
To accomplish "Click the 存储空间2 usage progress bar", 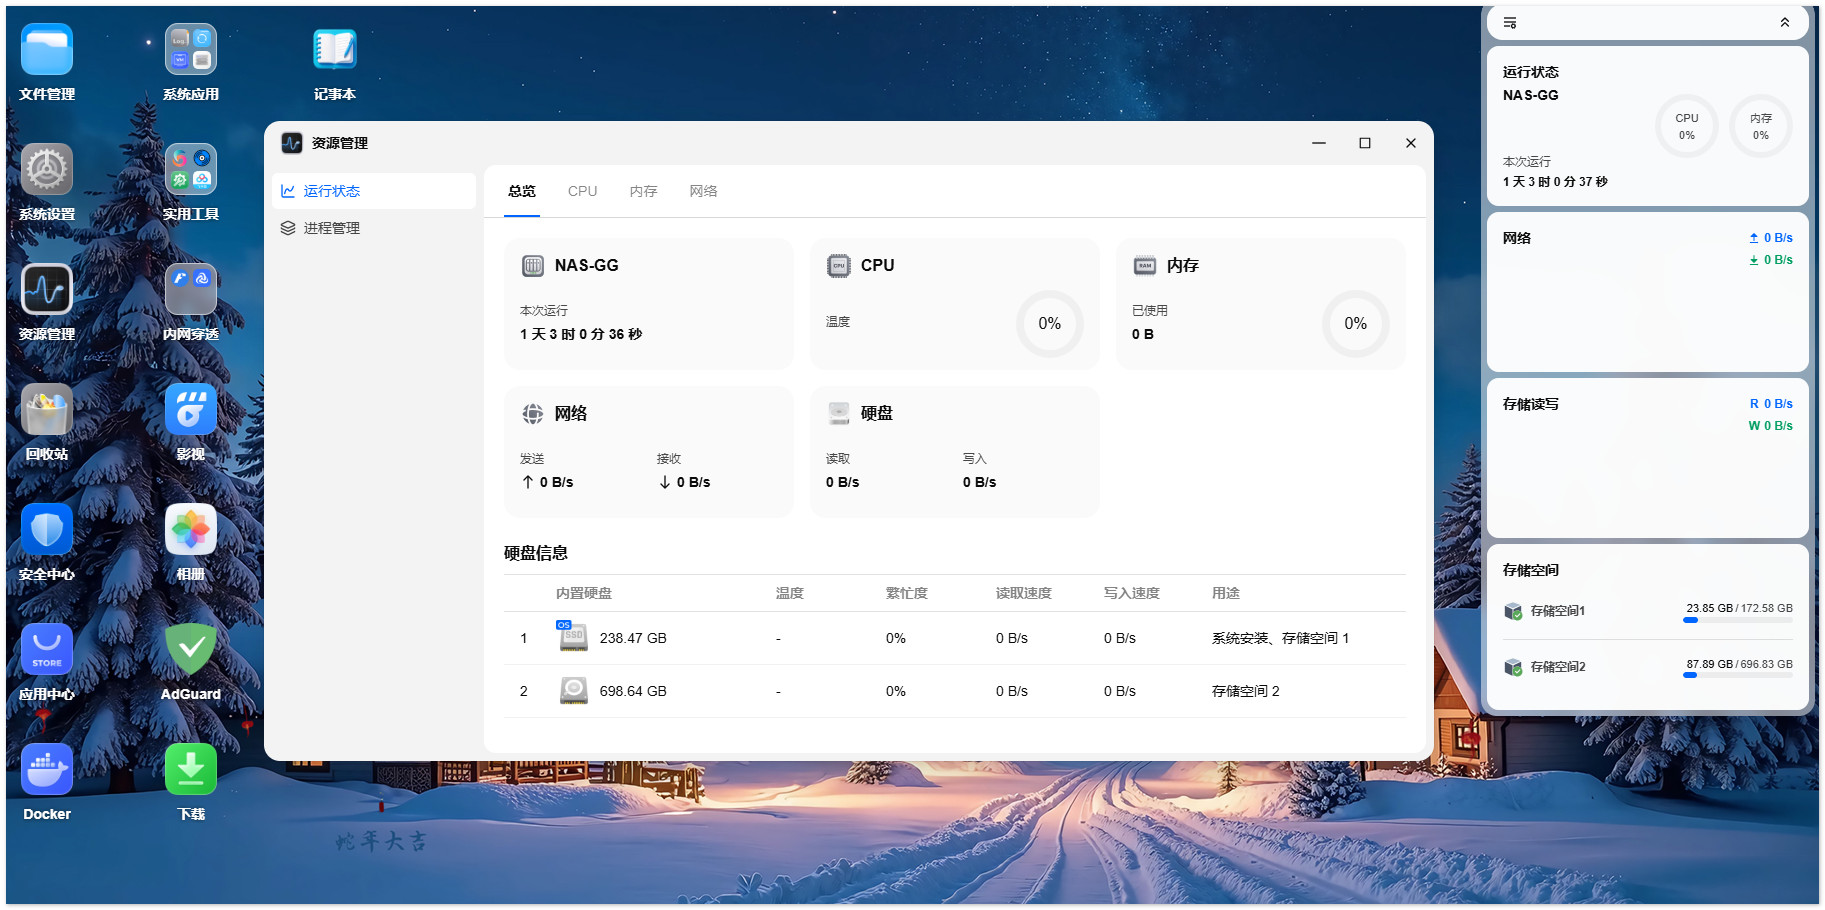I will [1738, 676].
